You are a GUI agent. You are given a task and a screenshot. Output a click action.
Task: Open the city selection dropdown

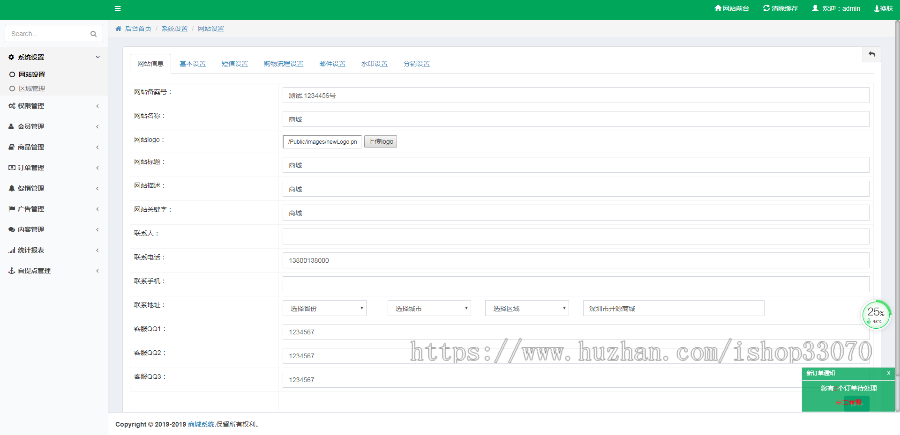click(x=429, y=308)
